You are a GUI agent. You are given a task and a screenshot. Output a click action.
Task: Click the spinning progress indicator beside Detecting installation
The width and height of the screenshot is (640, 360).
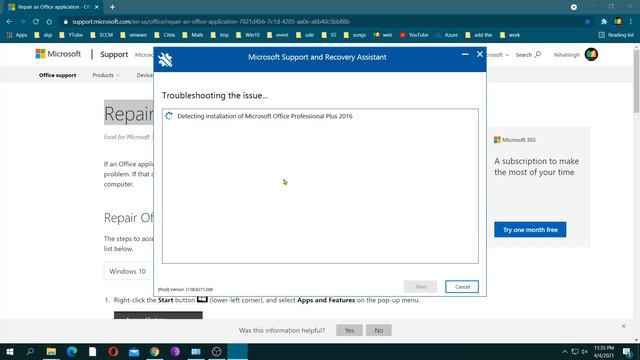pos(169,116)
